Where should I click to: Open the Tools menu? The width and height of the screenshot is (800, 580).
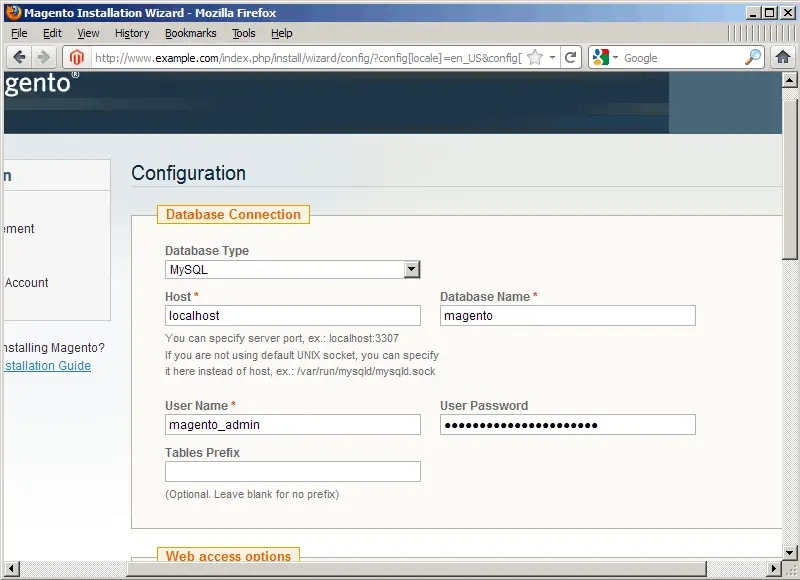(243, 33)
